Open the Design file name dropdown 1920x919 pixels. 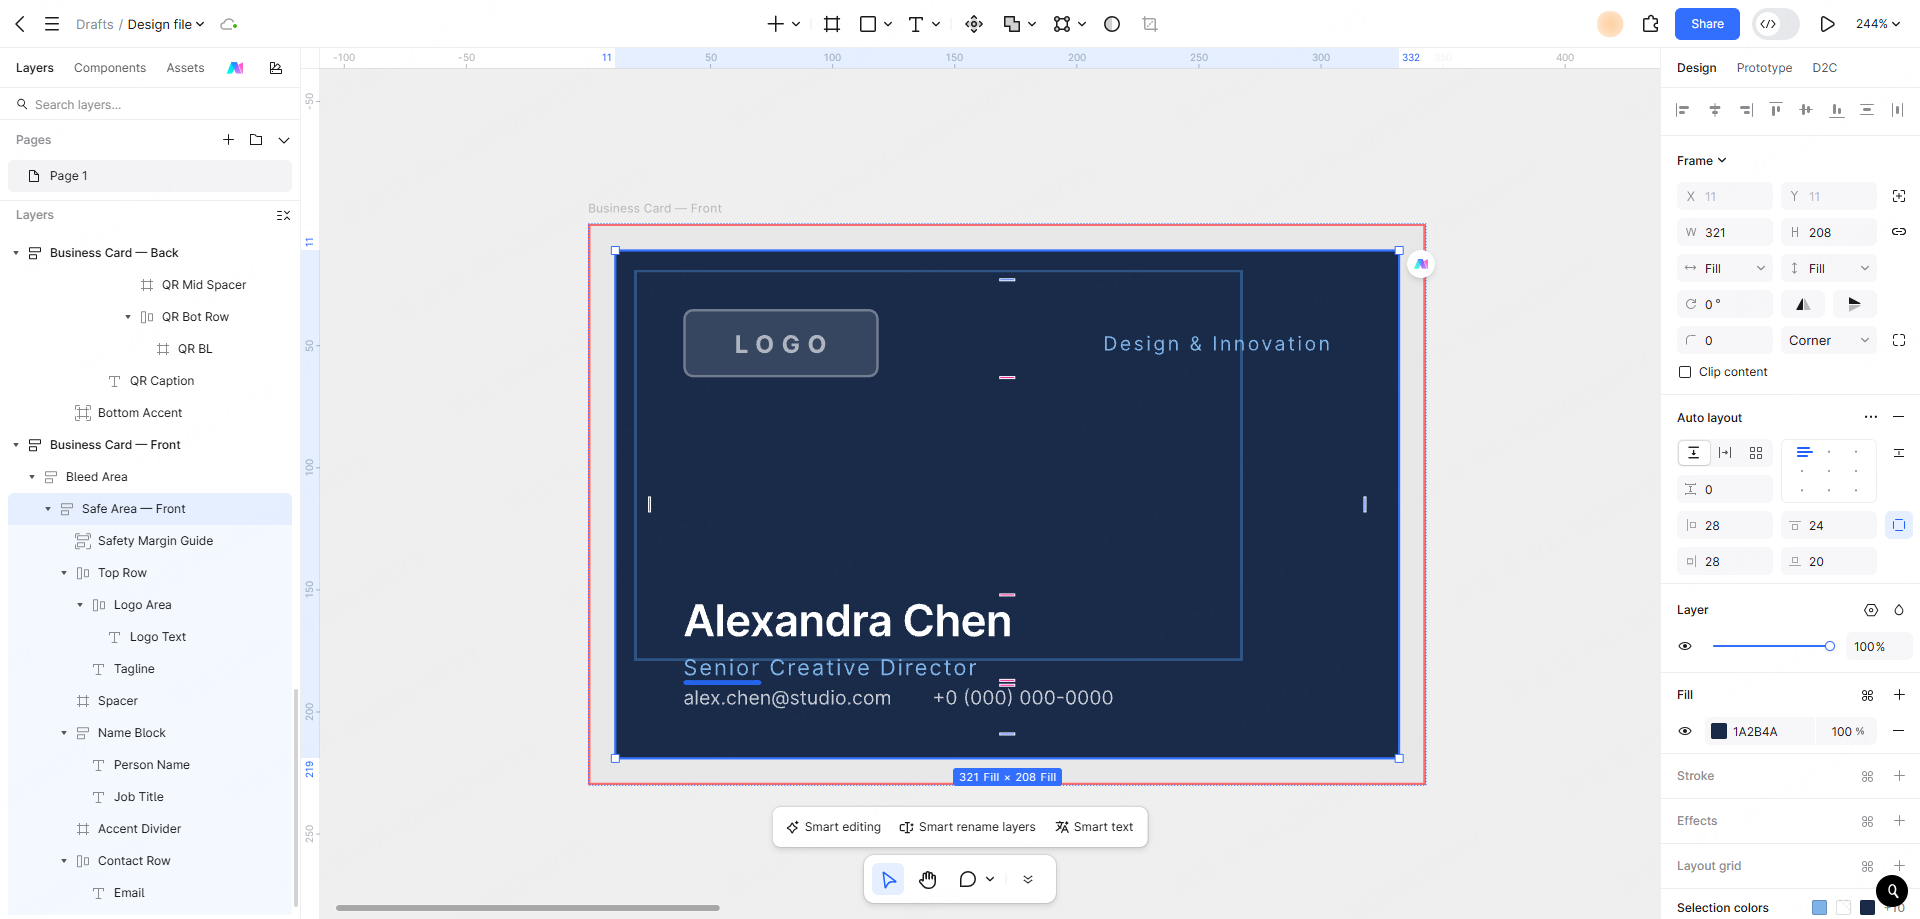click(x=166, y=24)
